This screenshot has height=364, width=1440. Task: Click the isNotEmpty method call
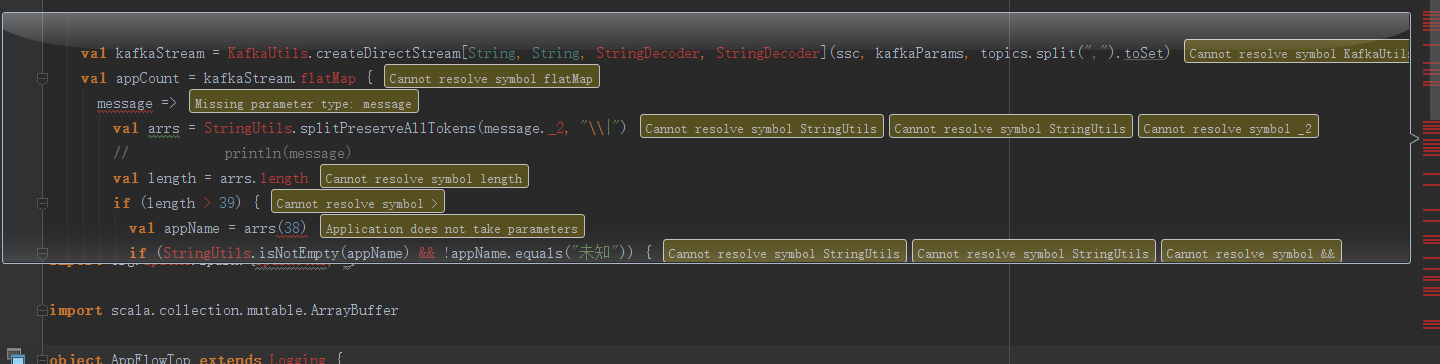click(x=299, y=253)
